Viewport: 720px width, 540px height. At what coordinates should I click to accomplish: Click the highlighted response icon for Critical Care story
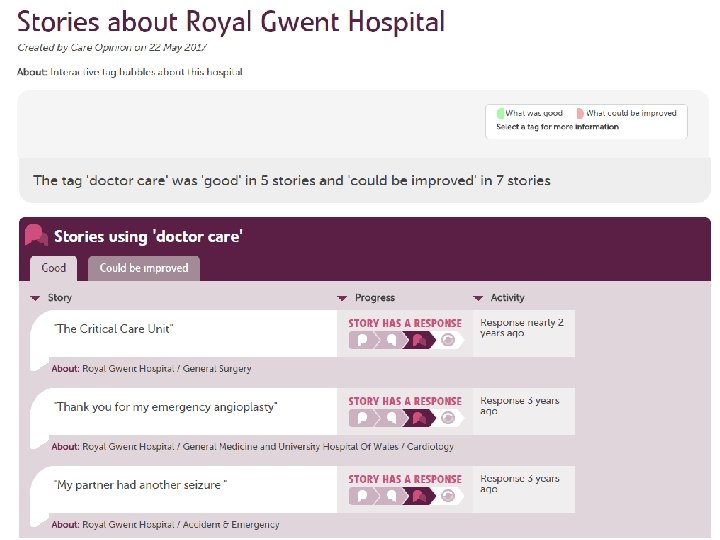(x=420, y=340)
